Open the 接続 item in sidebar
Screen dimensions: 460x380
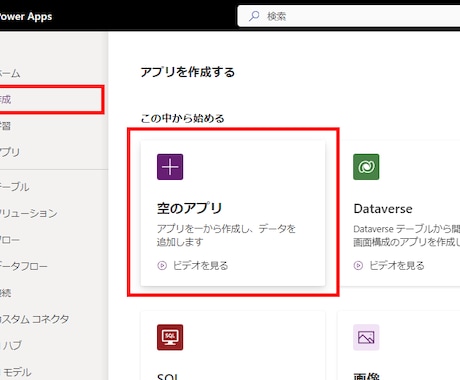click(5, 293)
